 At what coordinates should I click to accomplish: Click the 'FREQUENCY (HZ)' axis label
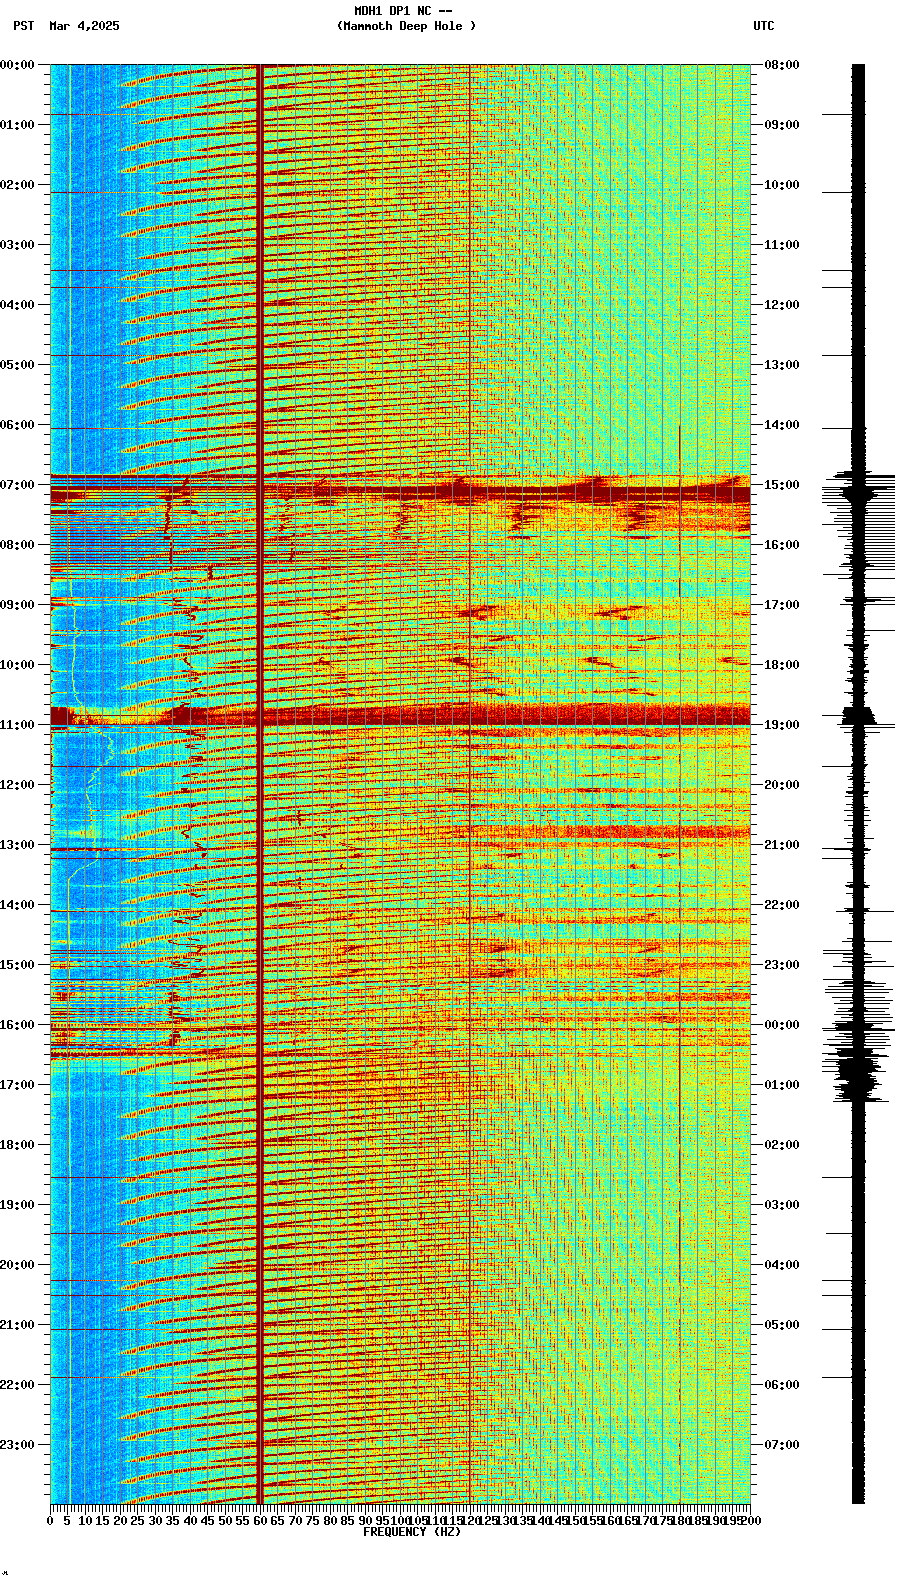coord(412,1532)
